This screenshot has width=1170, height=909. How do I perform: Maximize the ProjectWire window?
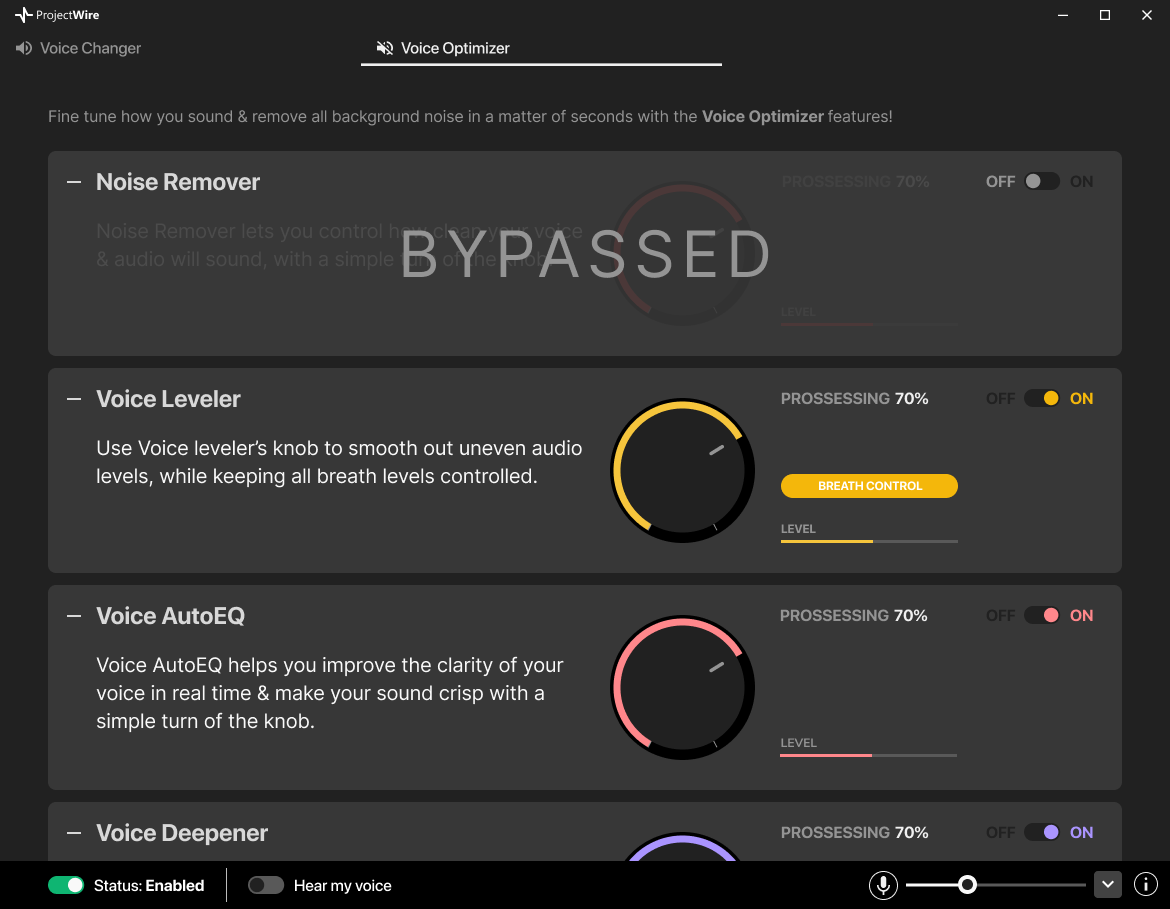[x=1105, y=15]
